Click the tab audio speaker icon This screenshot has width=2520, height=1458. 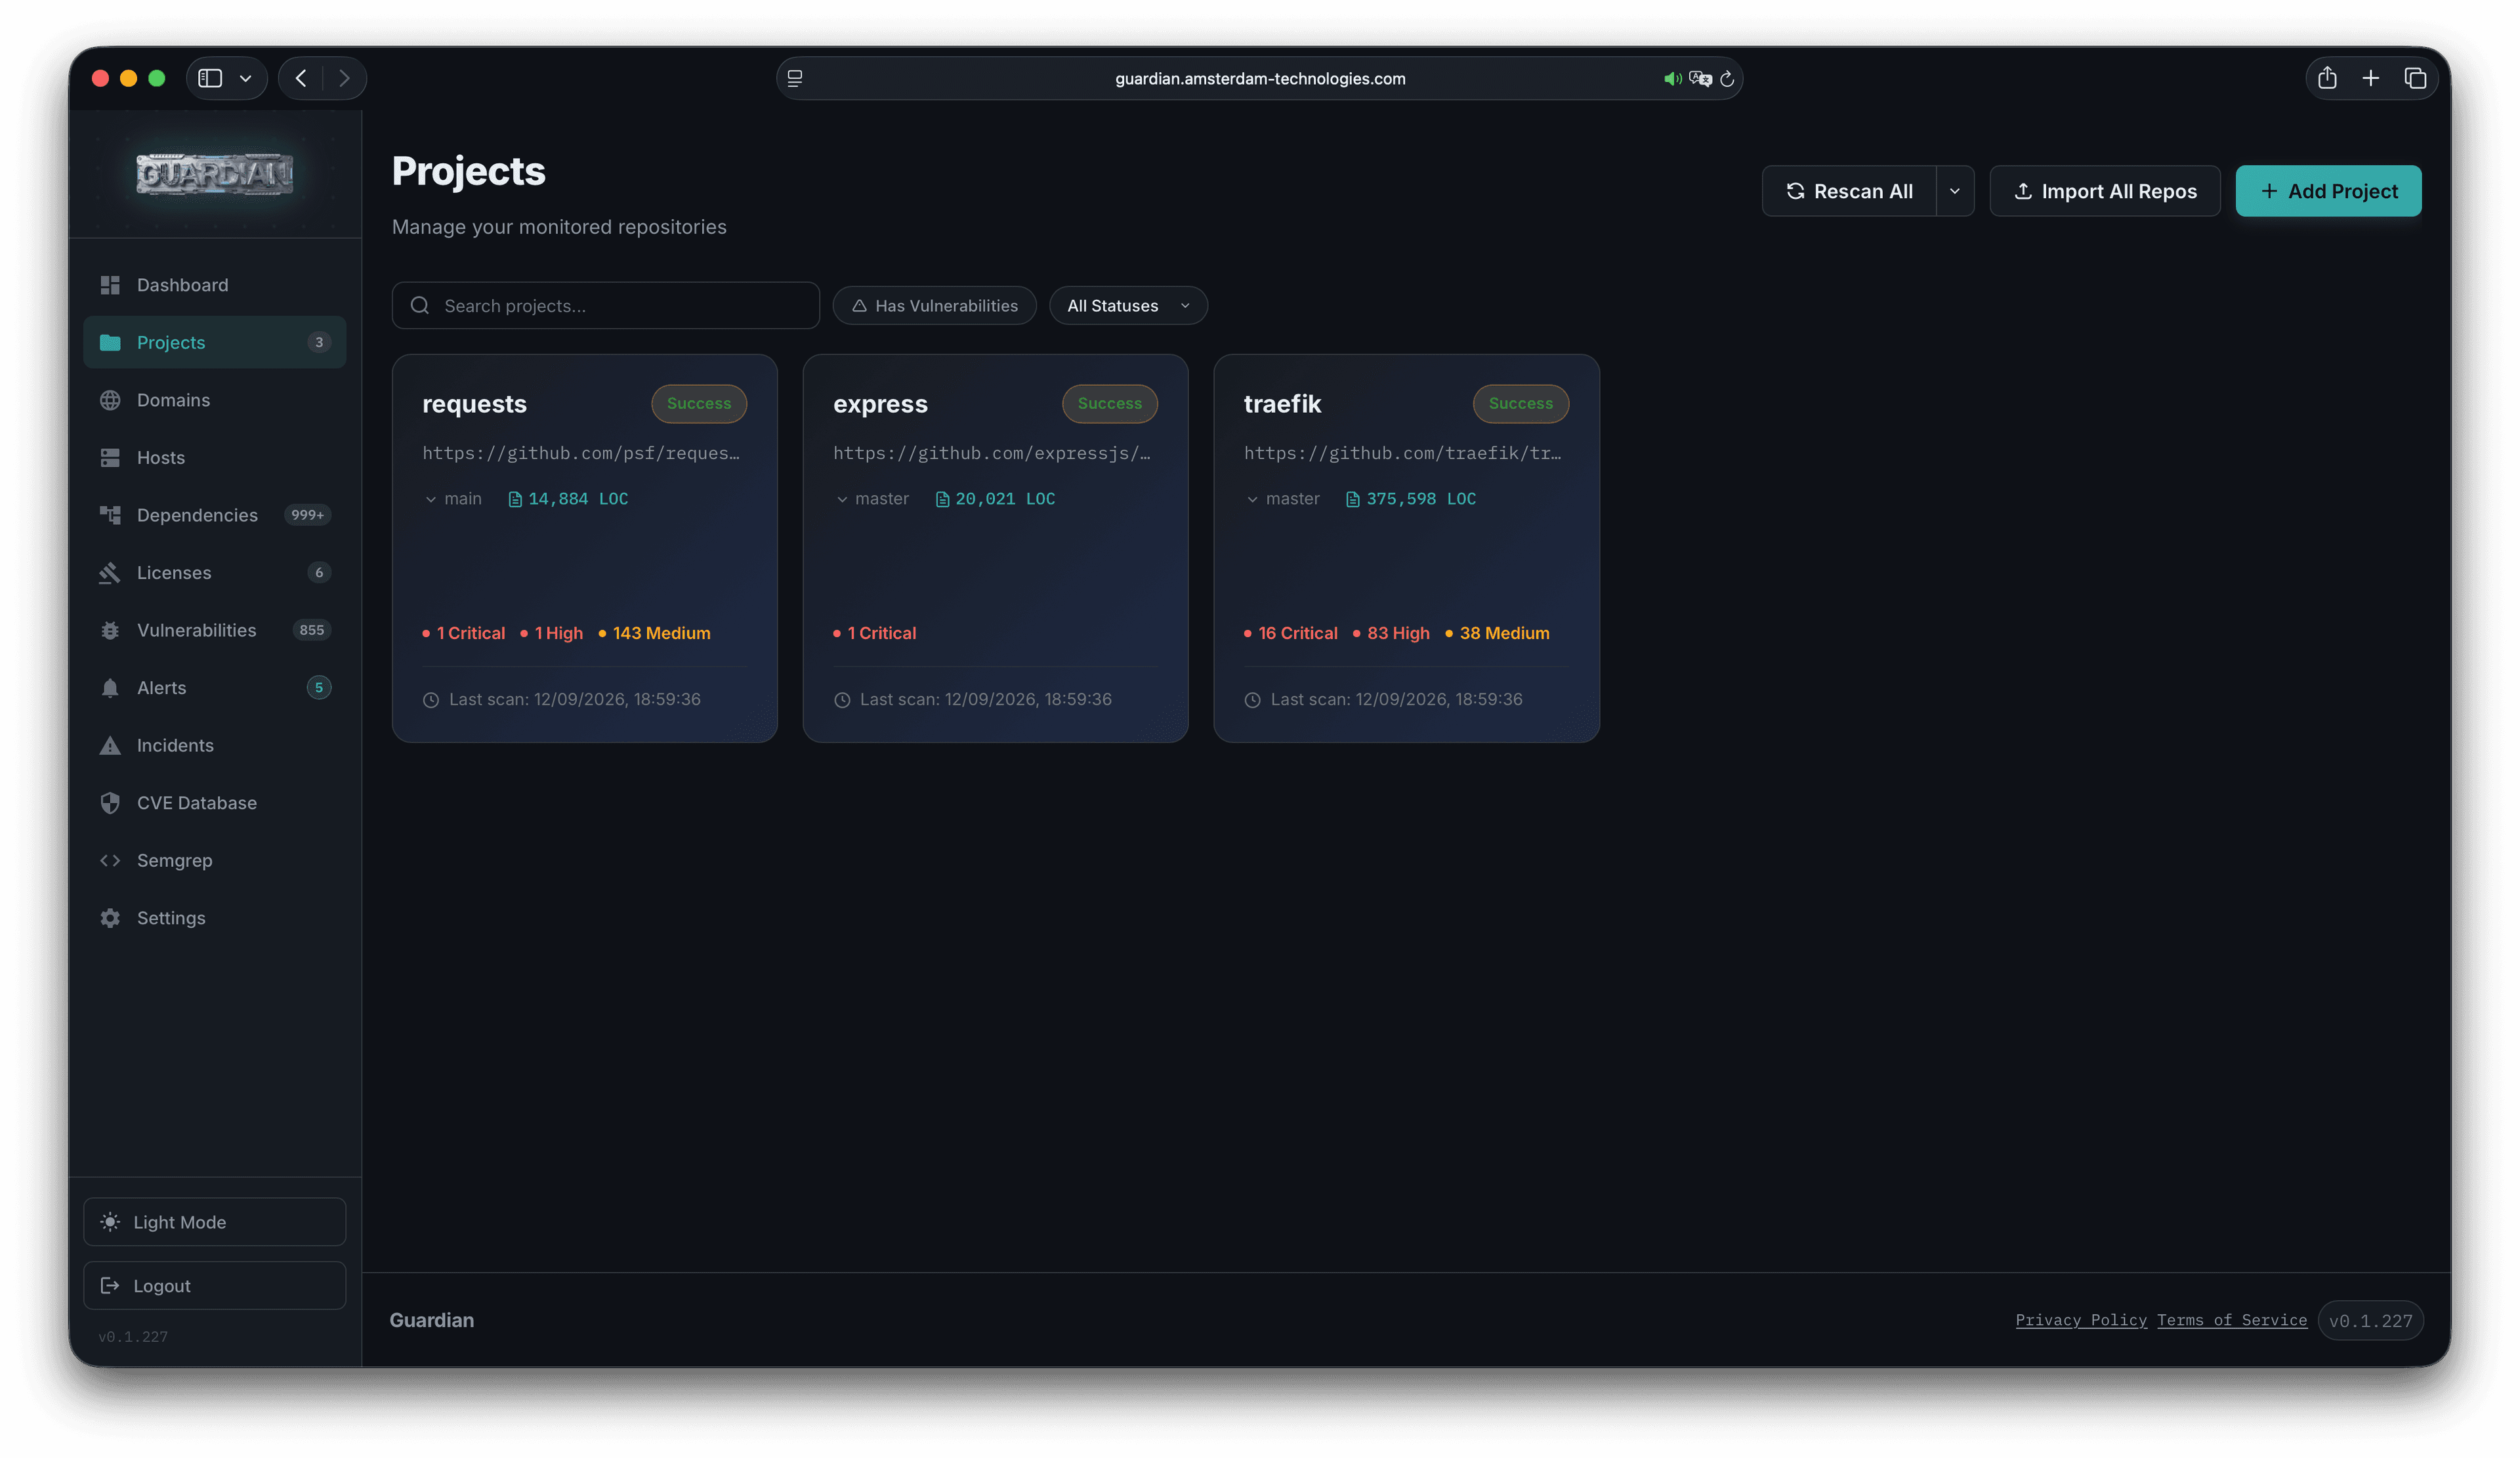[1672, 78]
